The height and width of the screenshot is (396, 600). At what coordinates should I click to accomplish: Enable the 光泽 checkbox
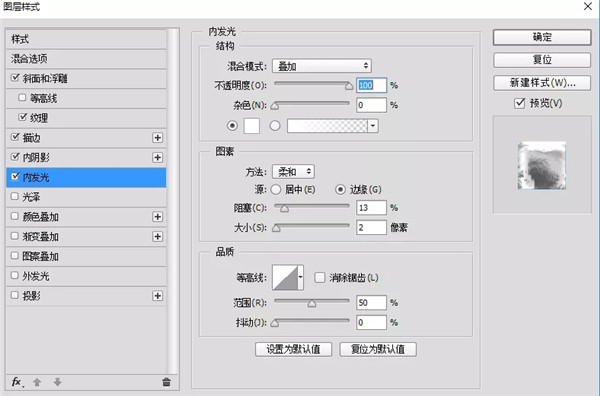click(15, 196)
